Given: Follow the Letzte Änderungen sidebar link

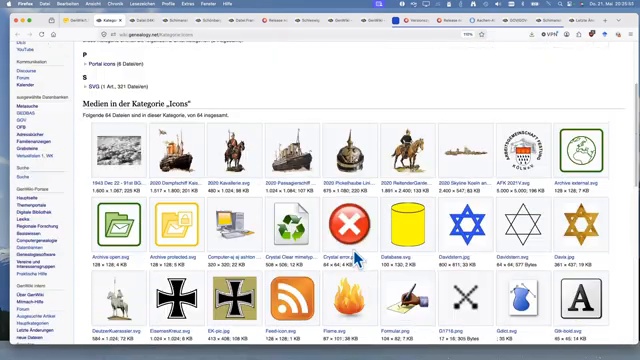Looking at the screenshot, I should [x=35, y=330].
